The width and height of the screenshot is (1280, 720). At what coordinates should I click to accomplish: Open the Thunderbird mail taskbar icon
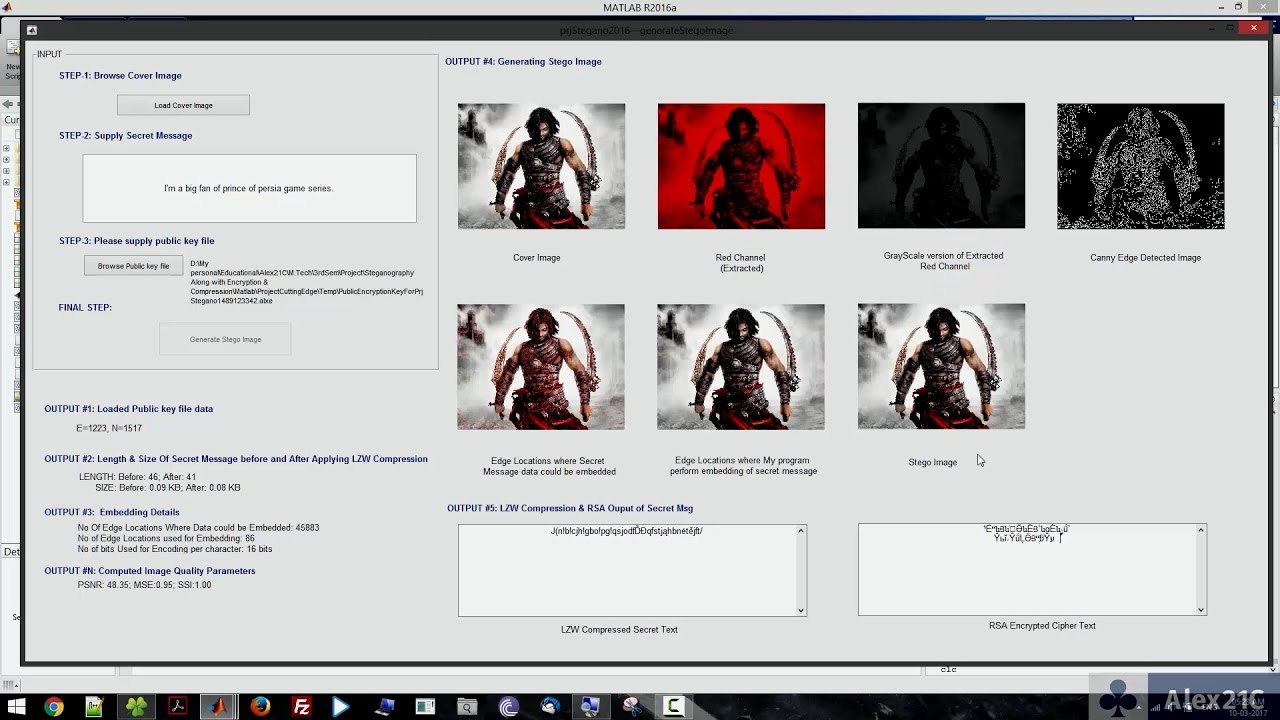[x=549, y=707]
